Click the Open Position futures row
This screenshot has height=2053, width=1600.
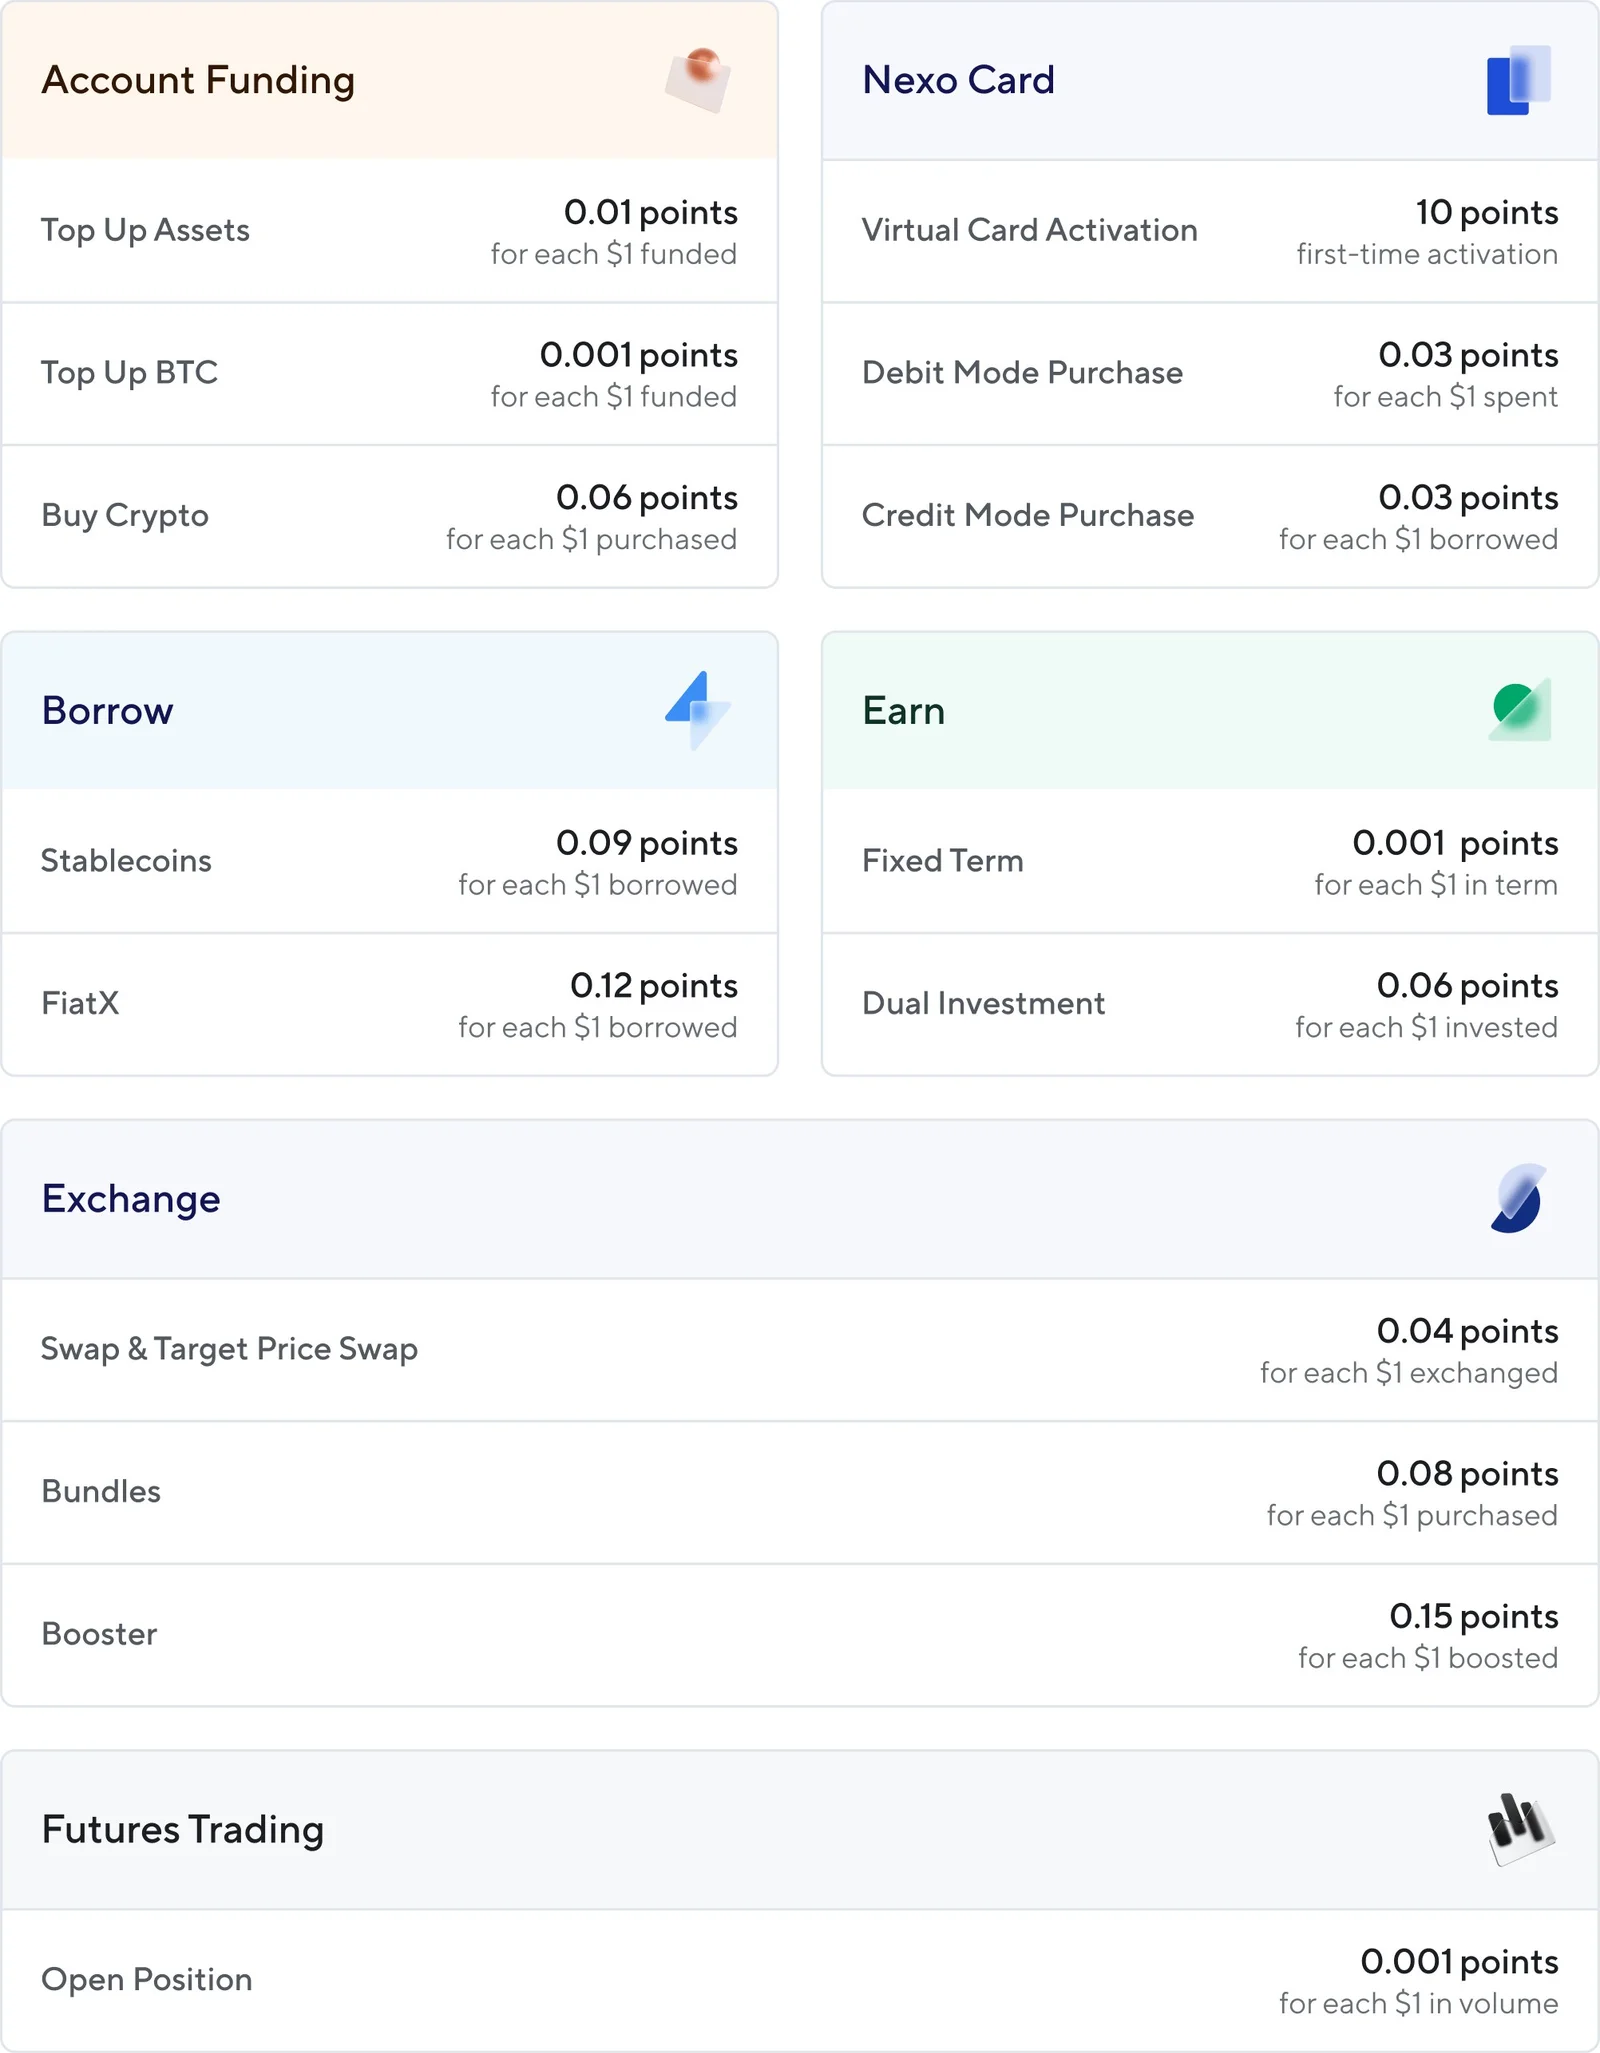pos(800,1981)
